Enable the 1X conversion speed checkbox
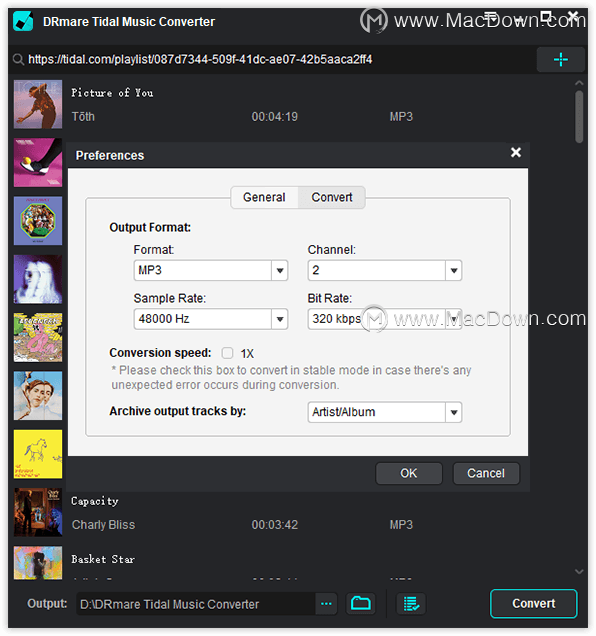This screenshot has height=636, width=596. click(227, 353)
